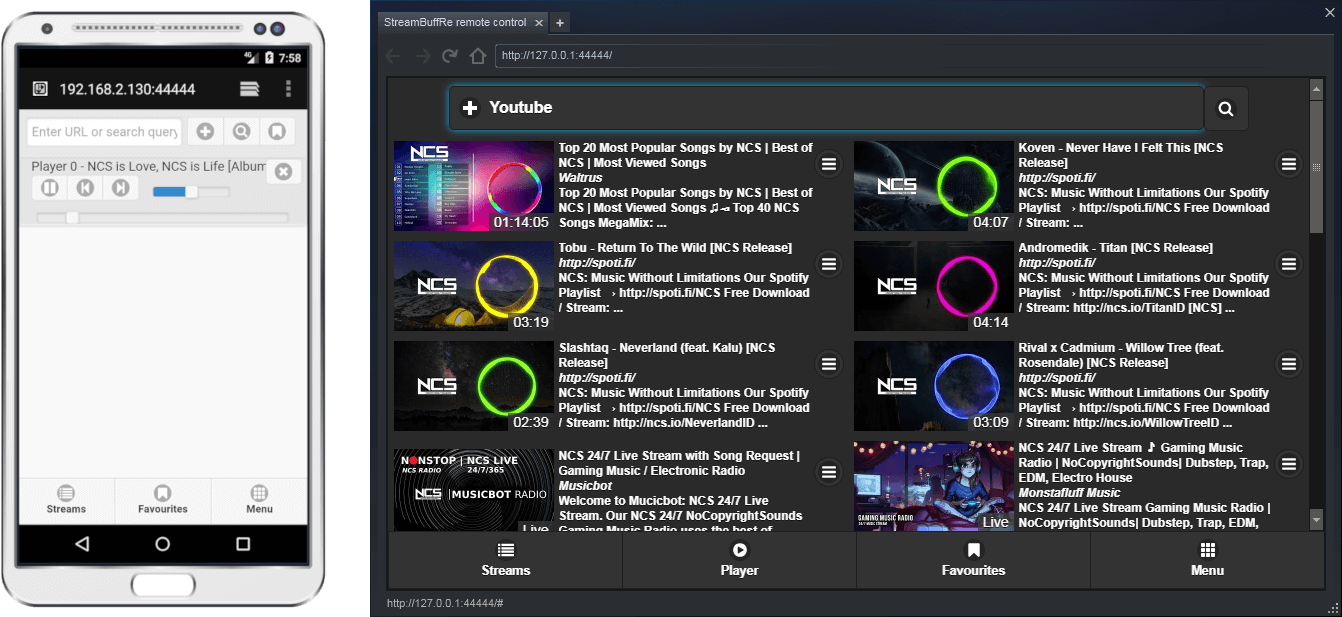
Task: Click the plus icon inside the Youtube search bar
Action: tap(469, 107)
